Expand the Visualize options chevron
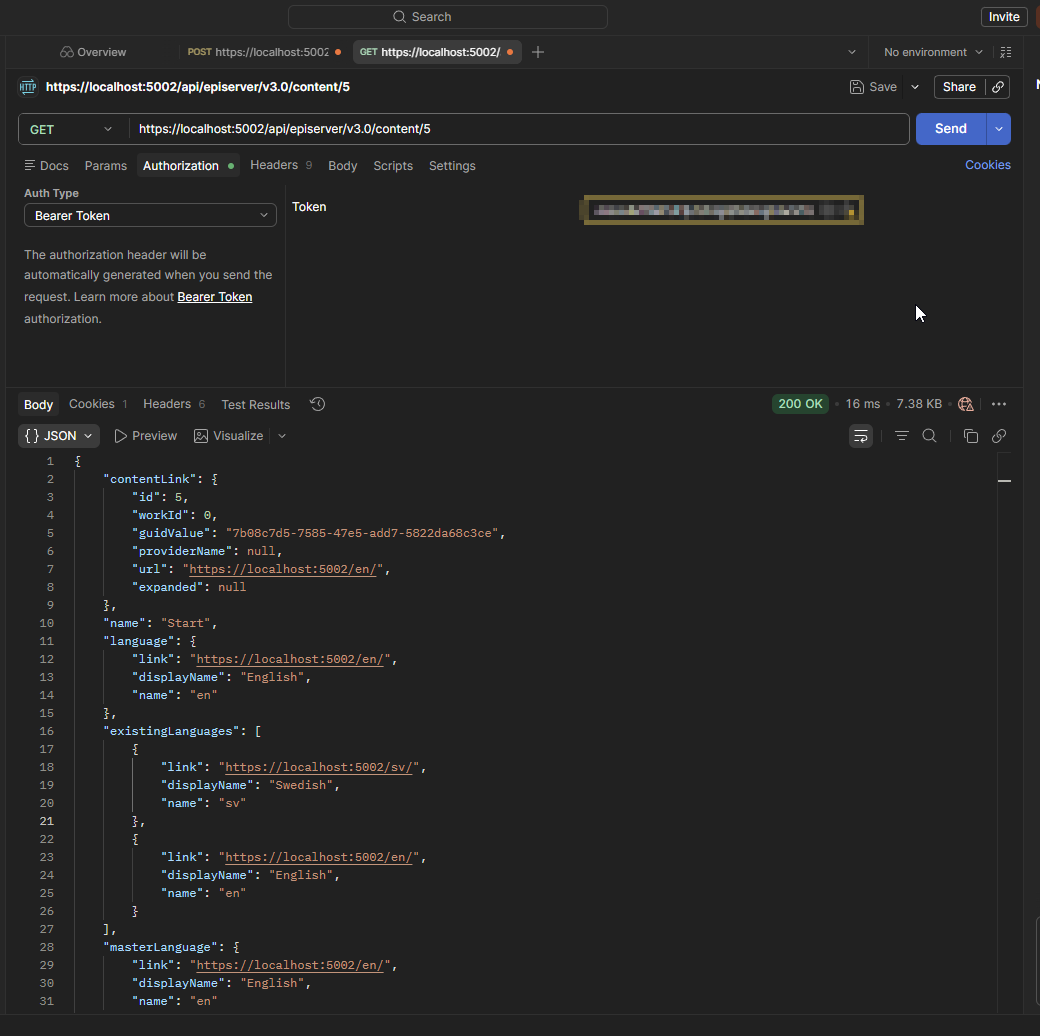This screenshot has height=1036, width=1040. pos(282,436)
